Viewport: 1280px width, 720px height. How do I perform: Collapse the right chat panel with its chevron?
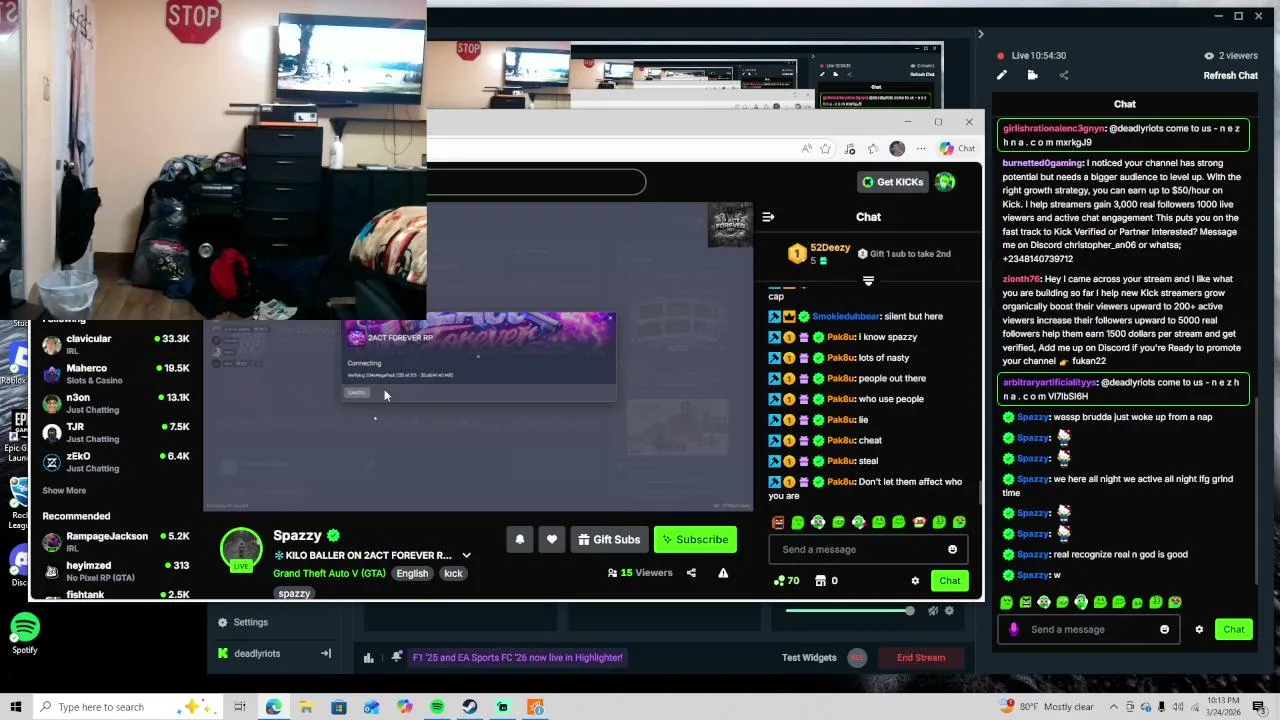980,34
